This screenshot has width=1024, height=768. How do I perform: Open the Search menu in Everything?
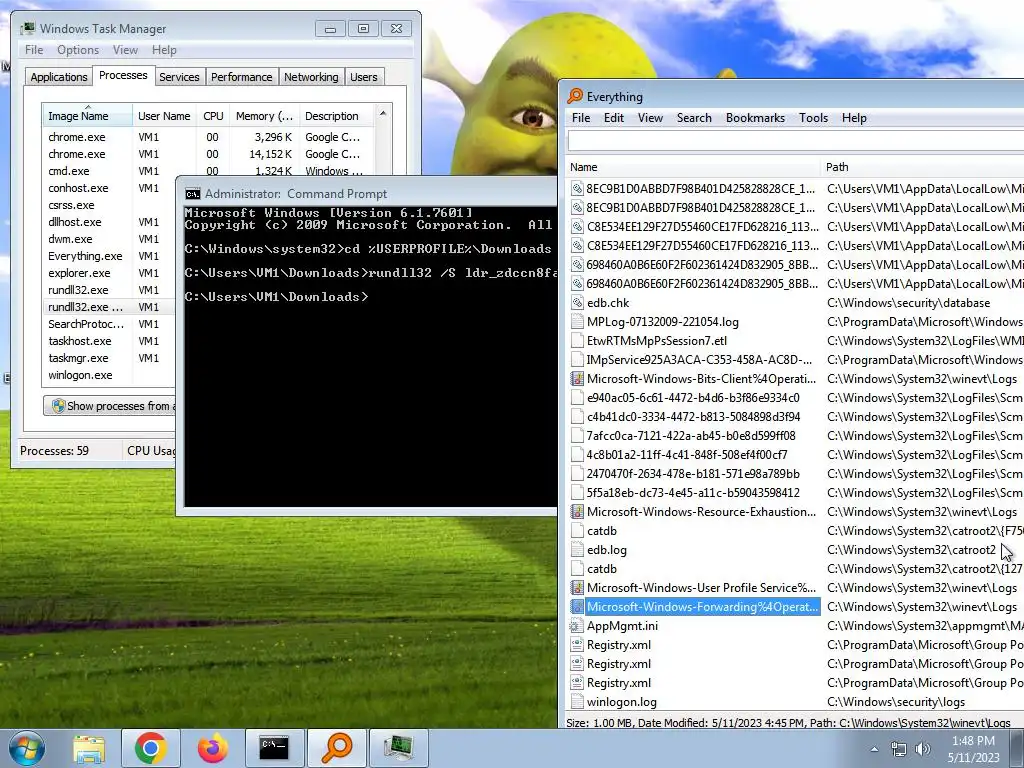[694, 118]
